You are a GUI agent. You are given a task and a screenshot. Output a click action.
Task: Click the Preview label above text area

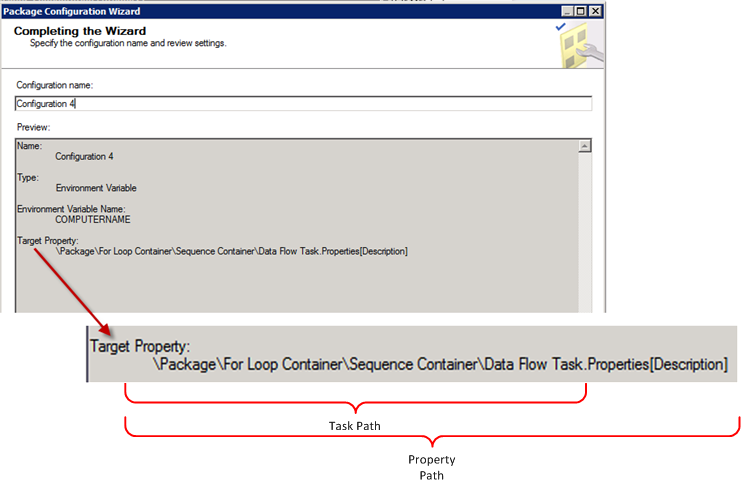33,127
